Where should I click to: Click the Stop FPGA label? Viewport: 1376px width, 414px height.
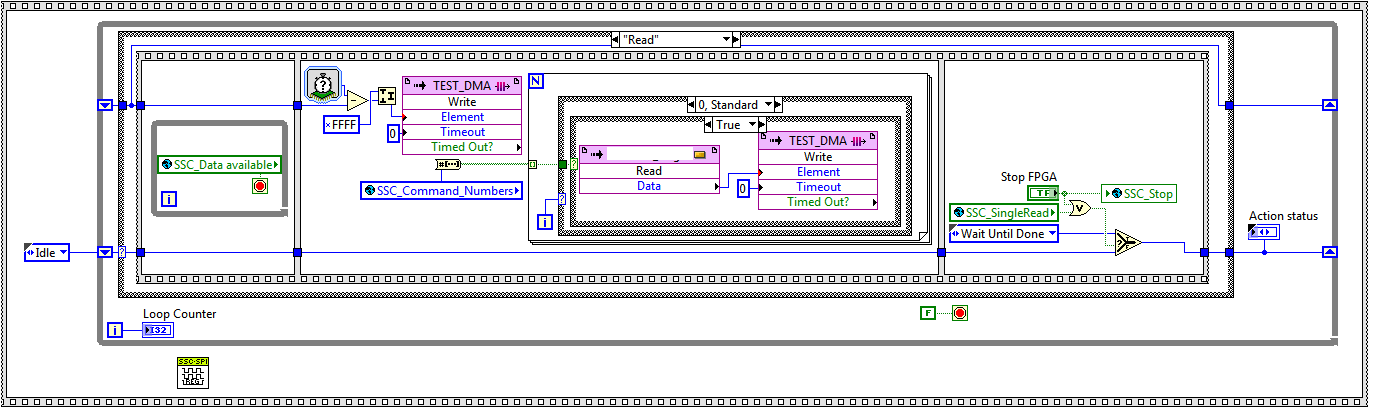(x=1029, y=177)
